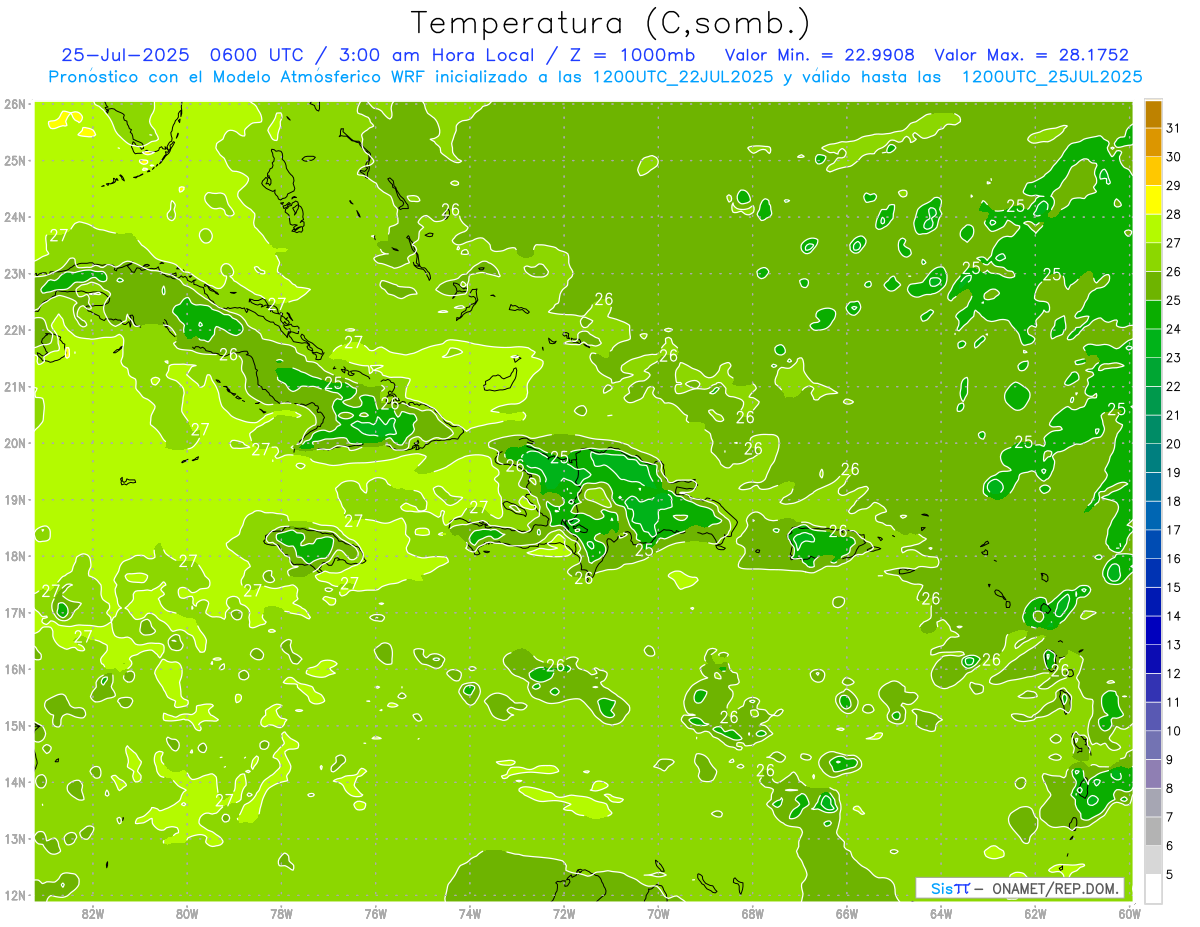Click the 78W longitude axis label

tap(281, 913)
